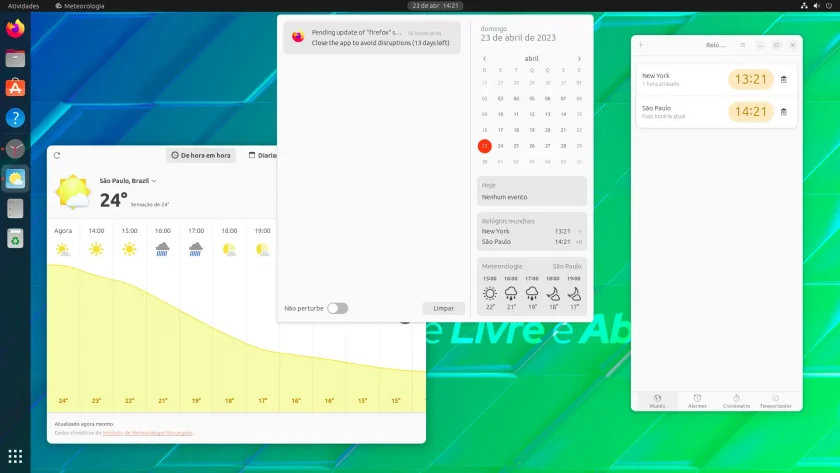The width and height of the screenshot is (840, 473).
Task: Switch to the Alarmes tab
Action: pyautogui.click(x=697, y=401)
